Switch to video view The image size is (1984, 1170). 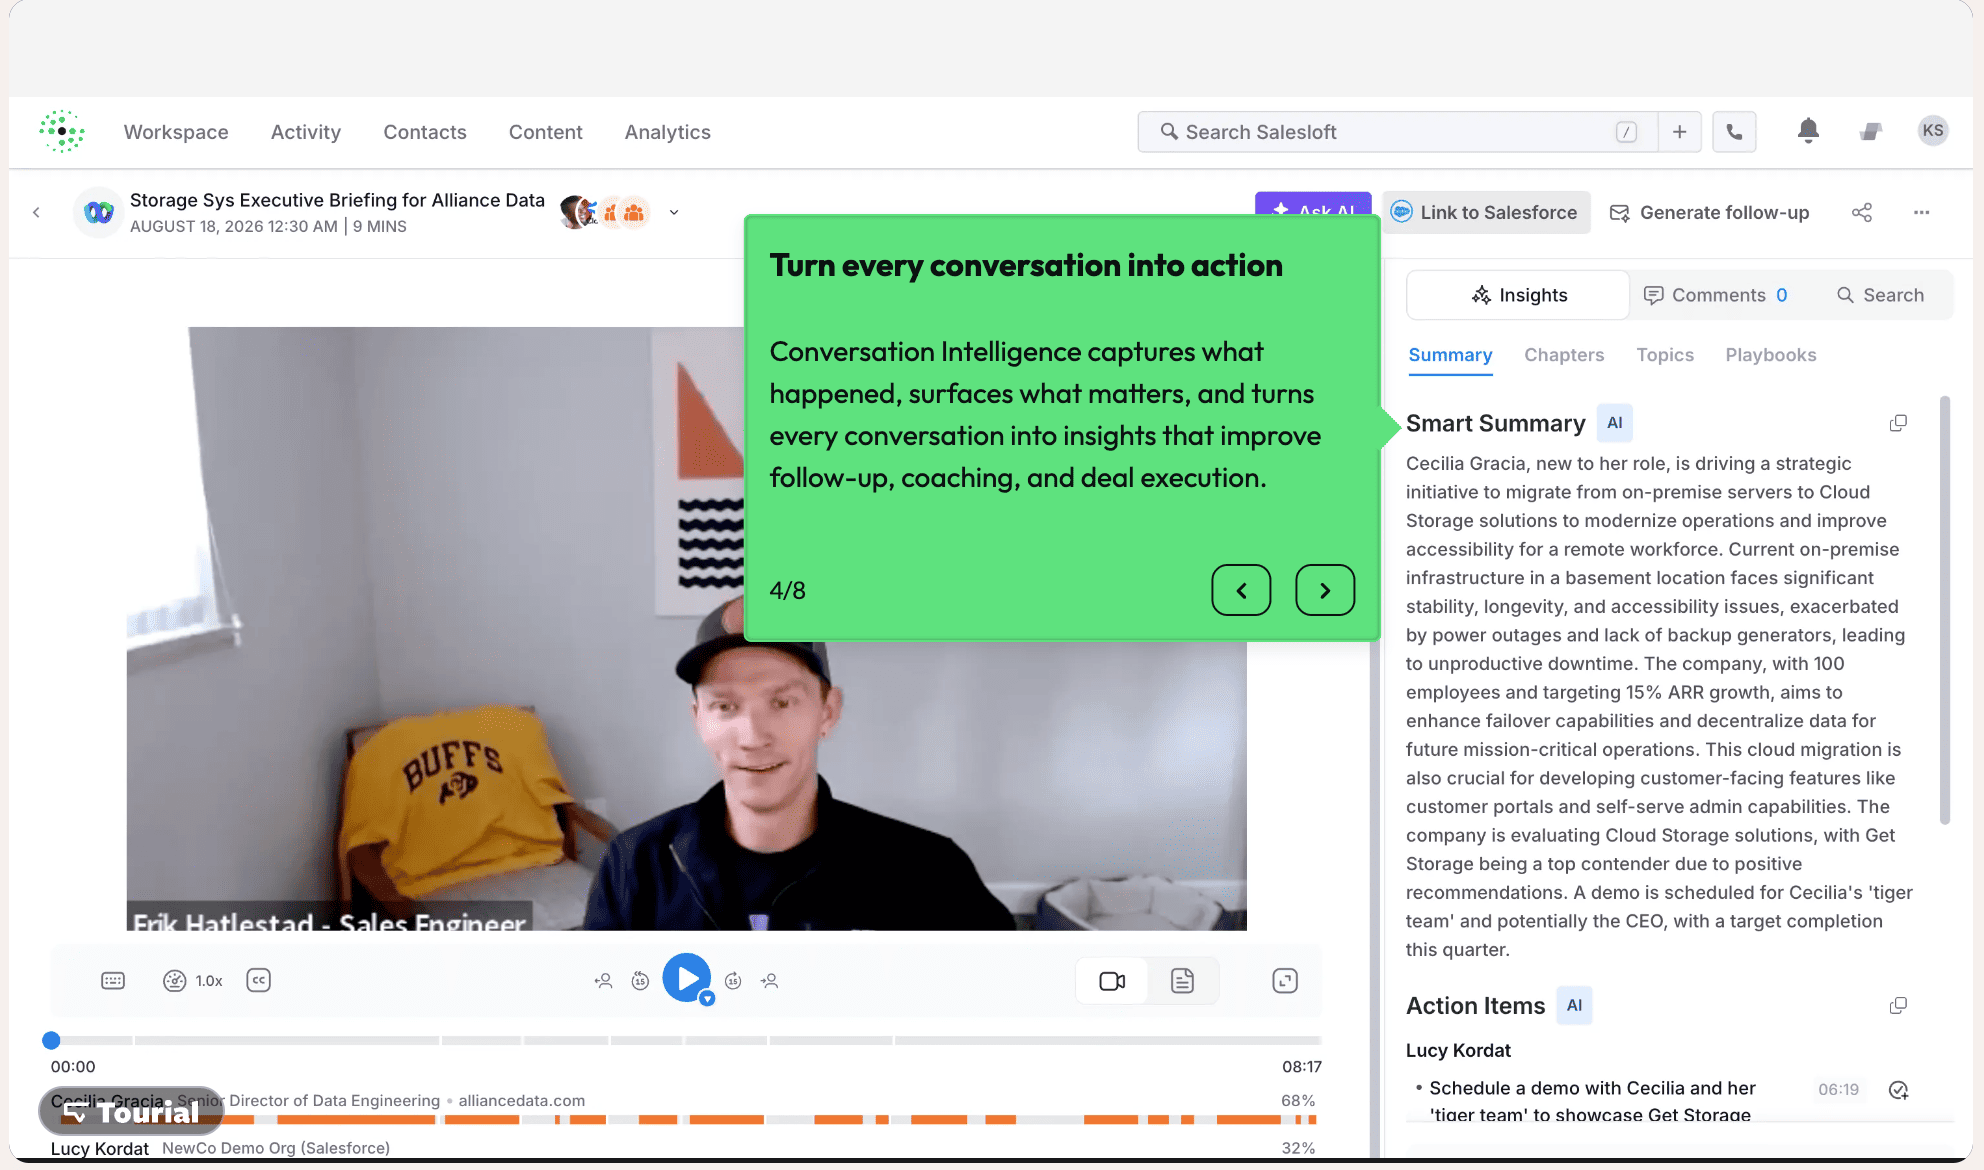click(x=1112, y=981)
